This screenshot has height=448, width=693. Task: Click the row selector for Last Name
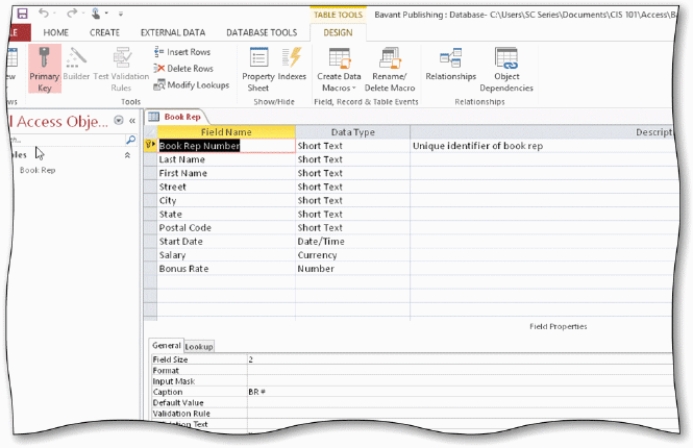point(150,159)
